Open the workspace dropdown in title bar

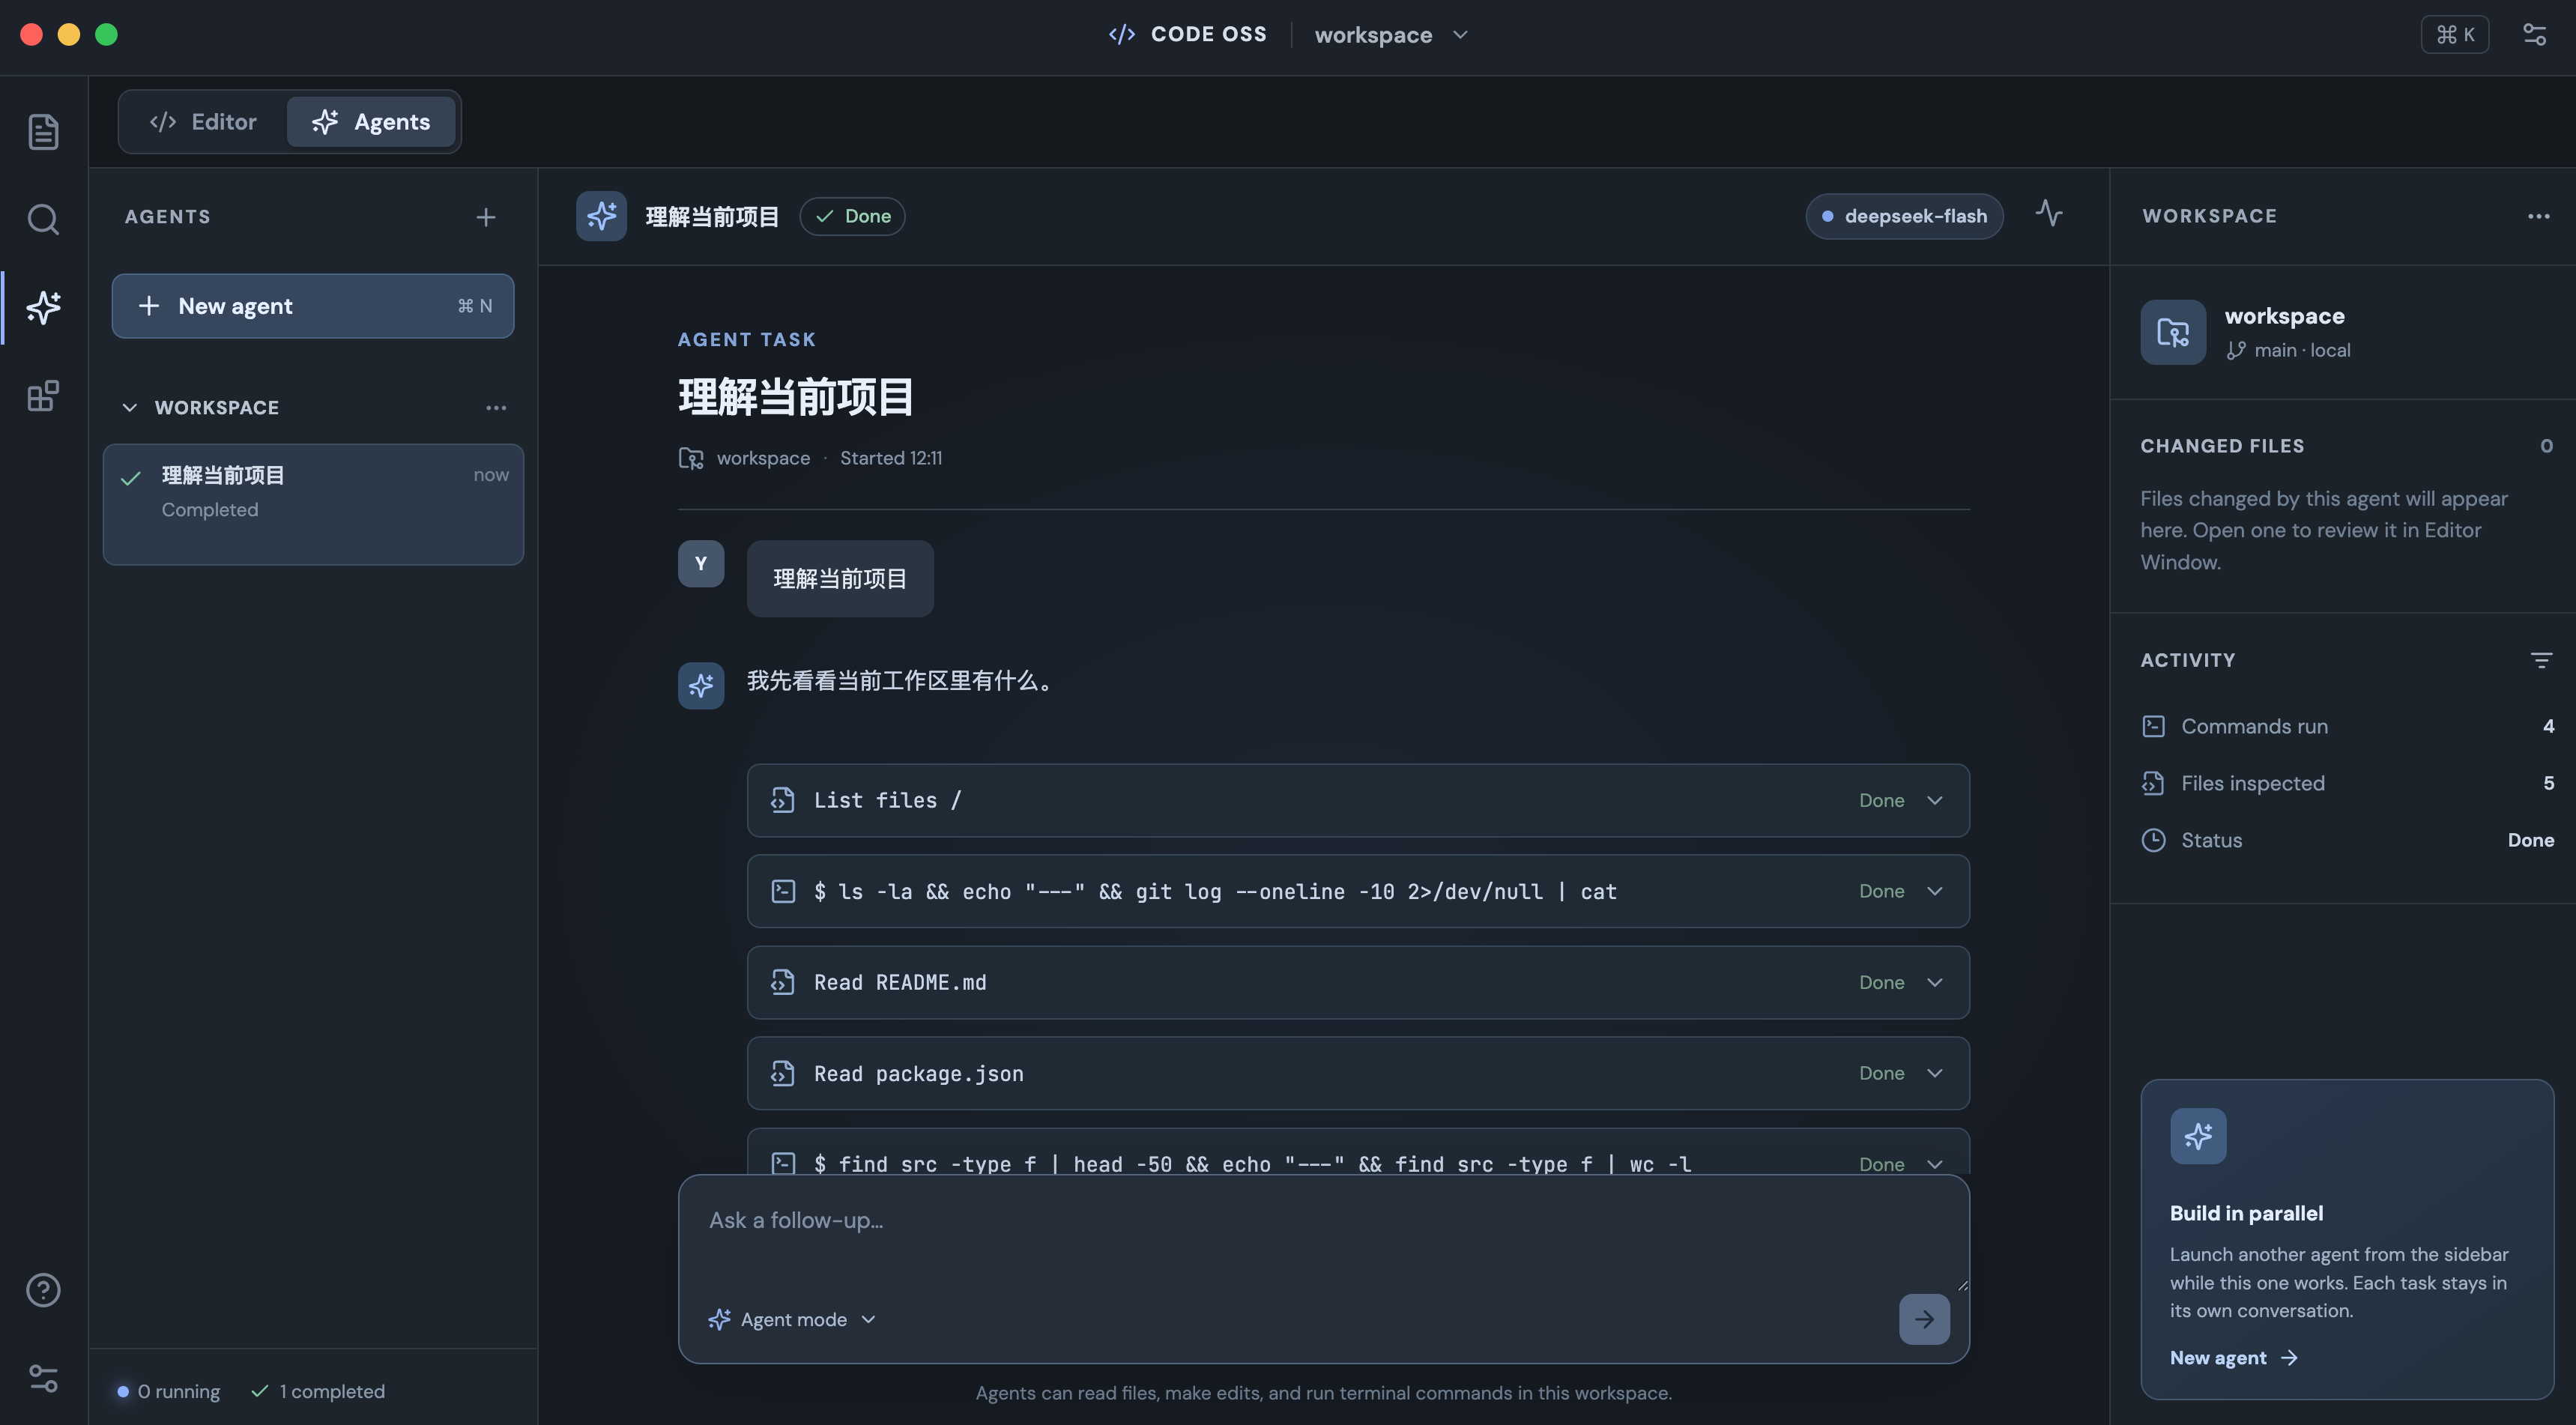click(1391, 35)
